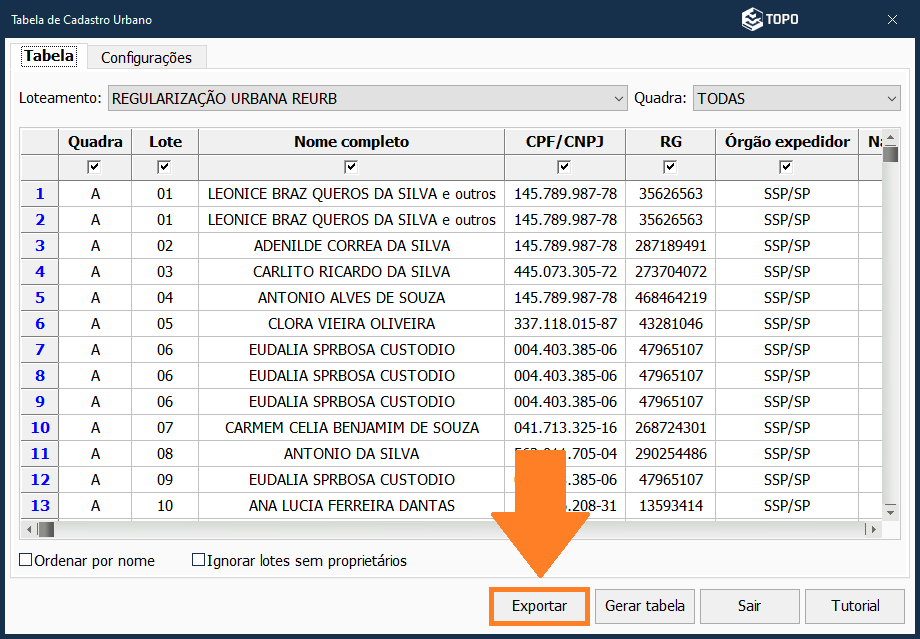Viewport: 920px width, 639px height.
Task: Switch to the Configurações tab
Action: pyautogui.click(x=146, y=58)
